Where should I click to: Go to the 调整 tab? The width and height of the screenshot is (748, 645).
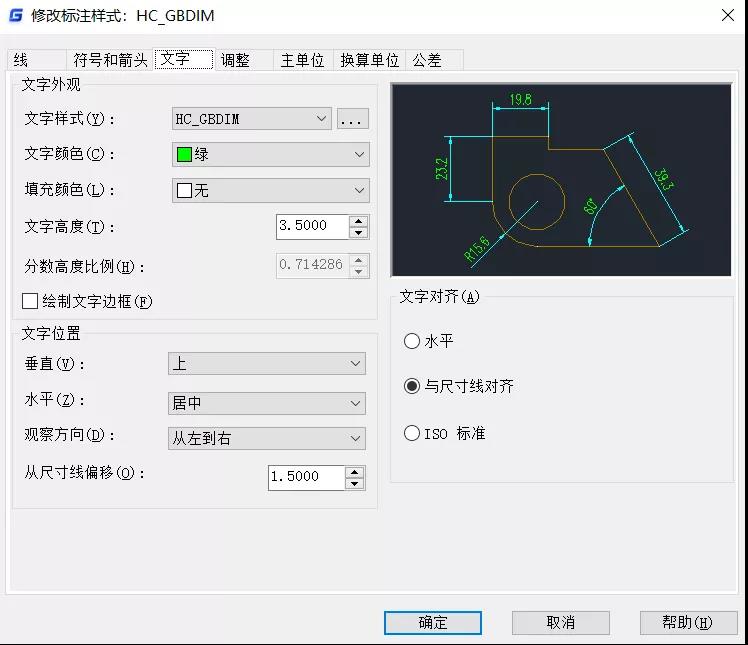[244, 60]
